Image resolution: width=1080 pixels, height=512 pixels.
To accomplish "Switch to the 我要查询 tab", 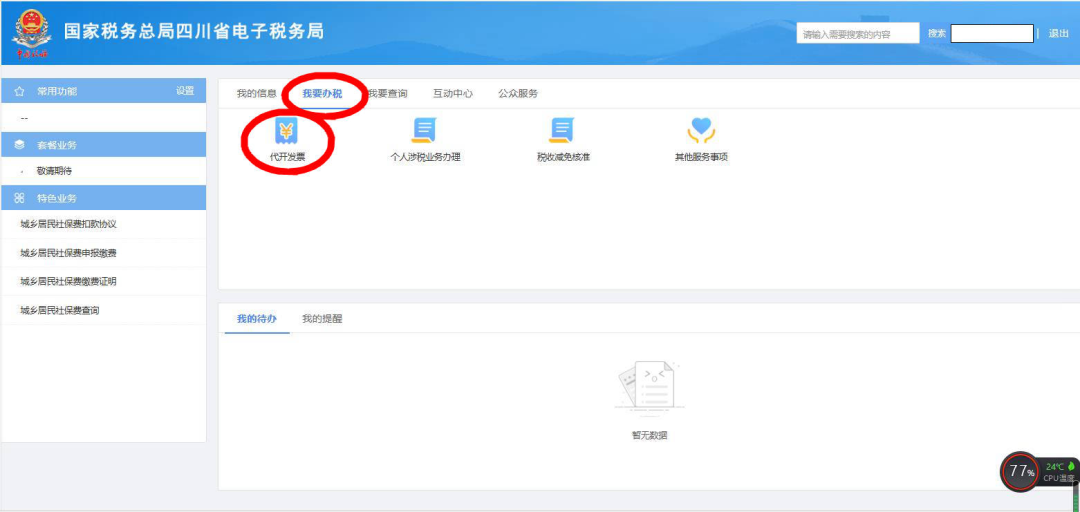I will click(387, 94).
